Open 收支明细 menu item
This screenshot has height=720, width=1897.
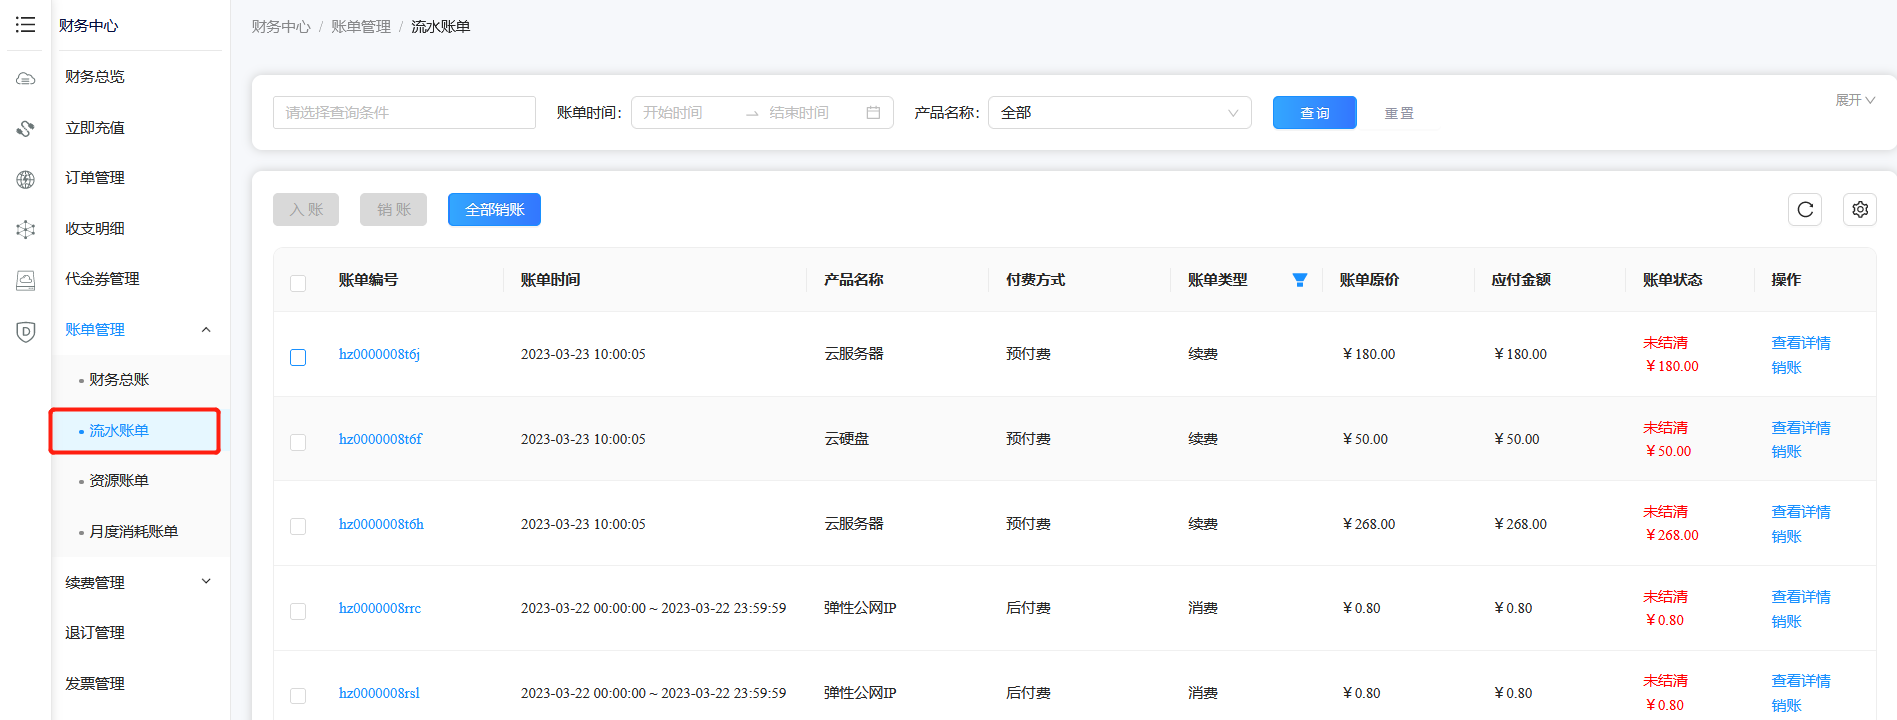pyautogui.click(x=95, y=229)
